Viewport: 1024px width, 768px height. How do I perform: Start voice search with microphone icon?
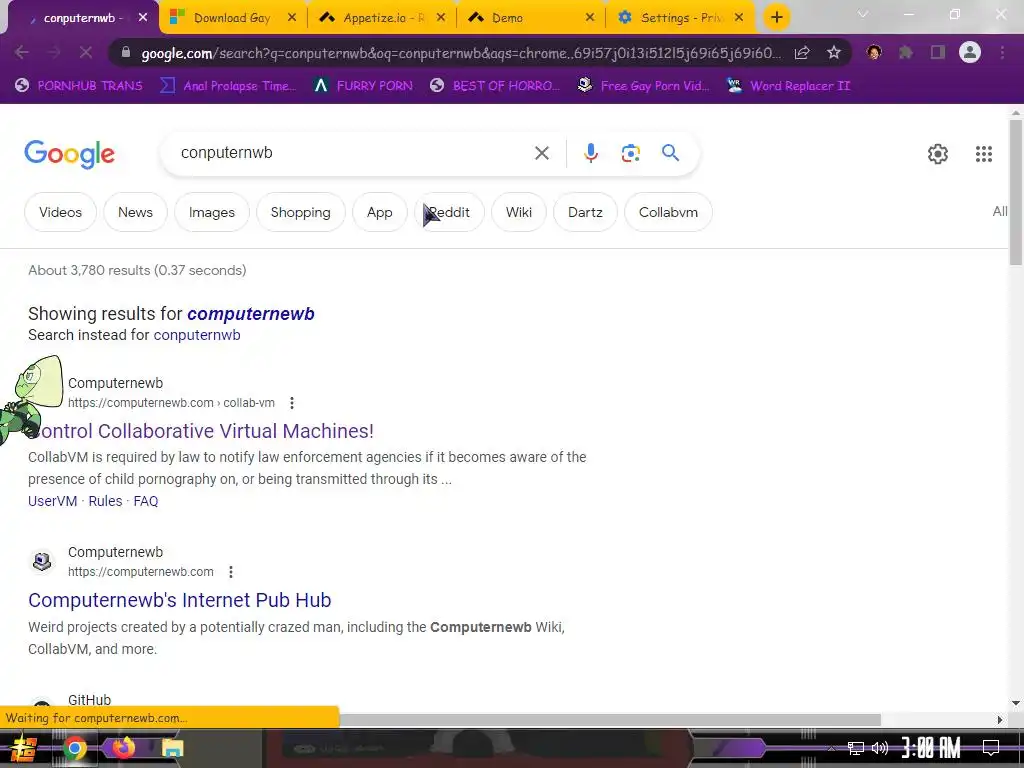pos(590,153)
